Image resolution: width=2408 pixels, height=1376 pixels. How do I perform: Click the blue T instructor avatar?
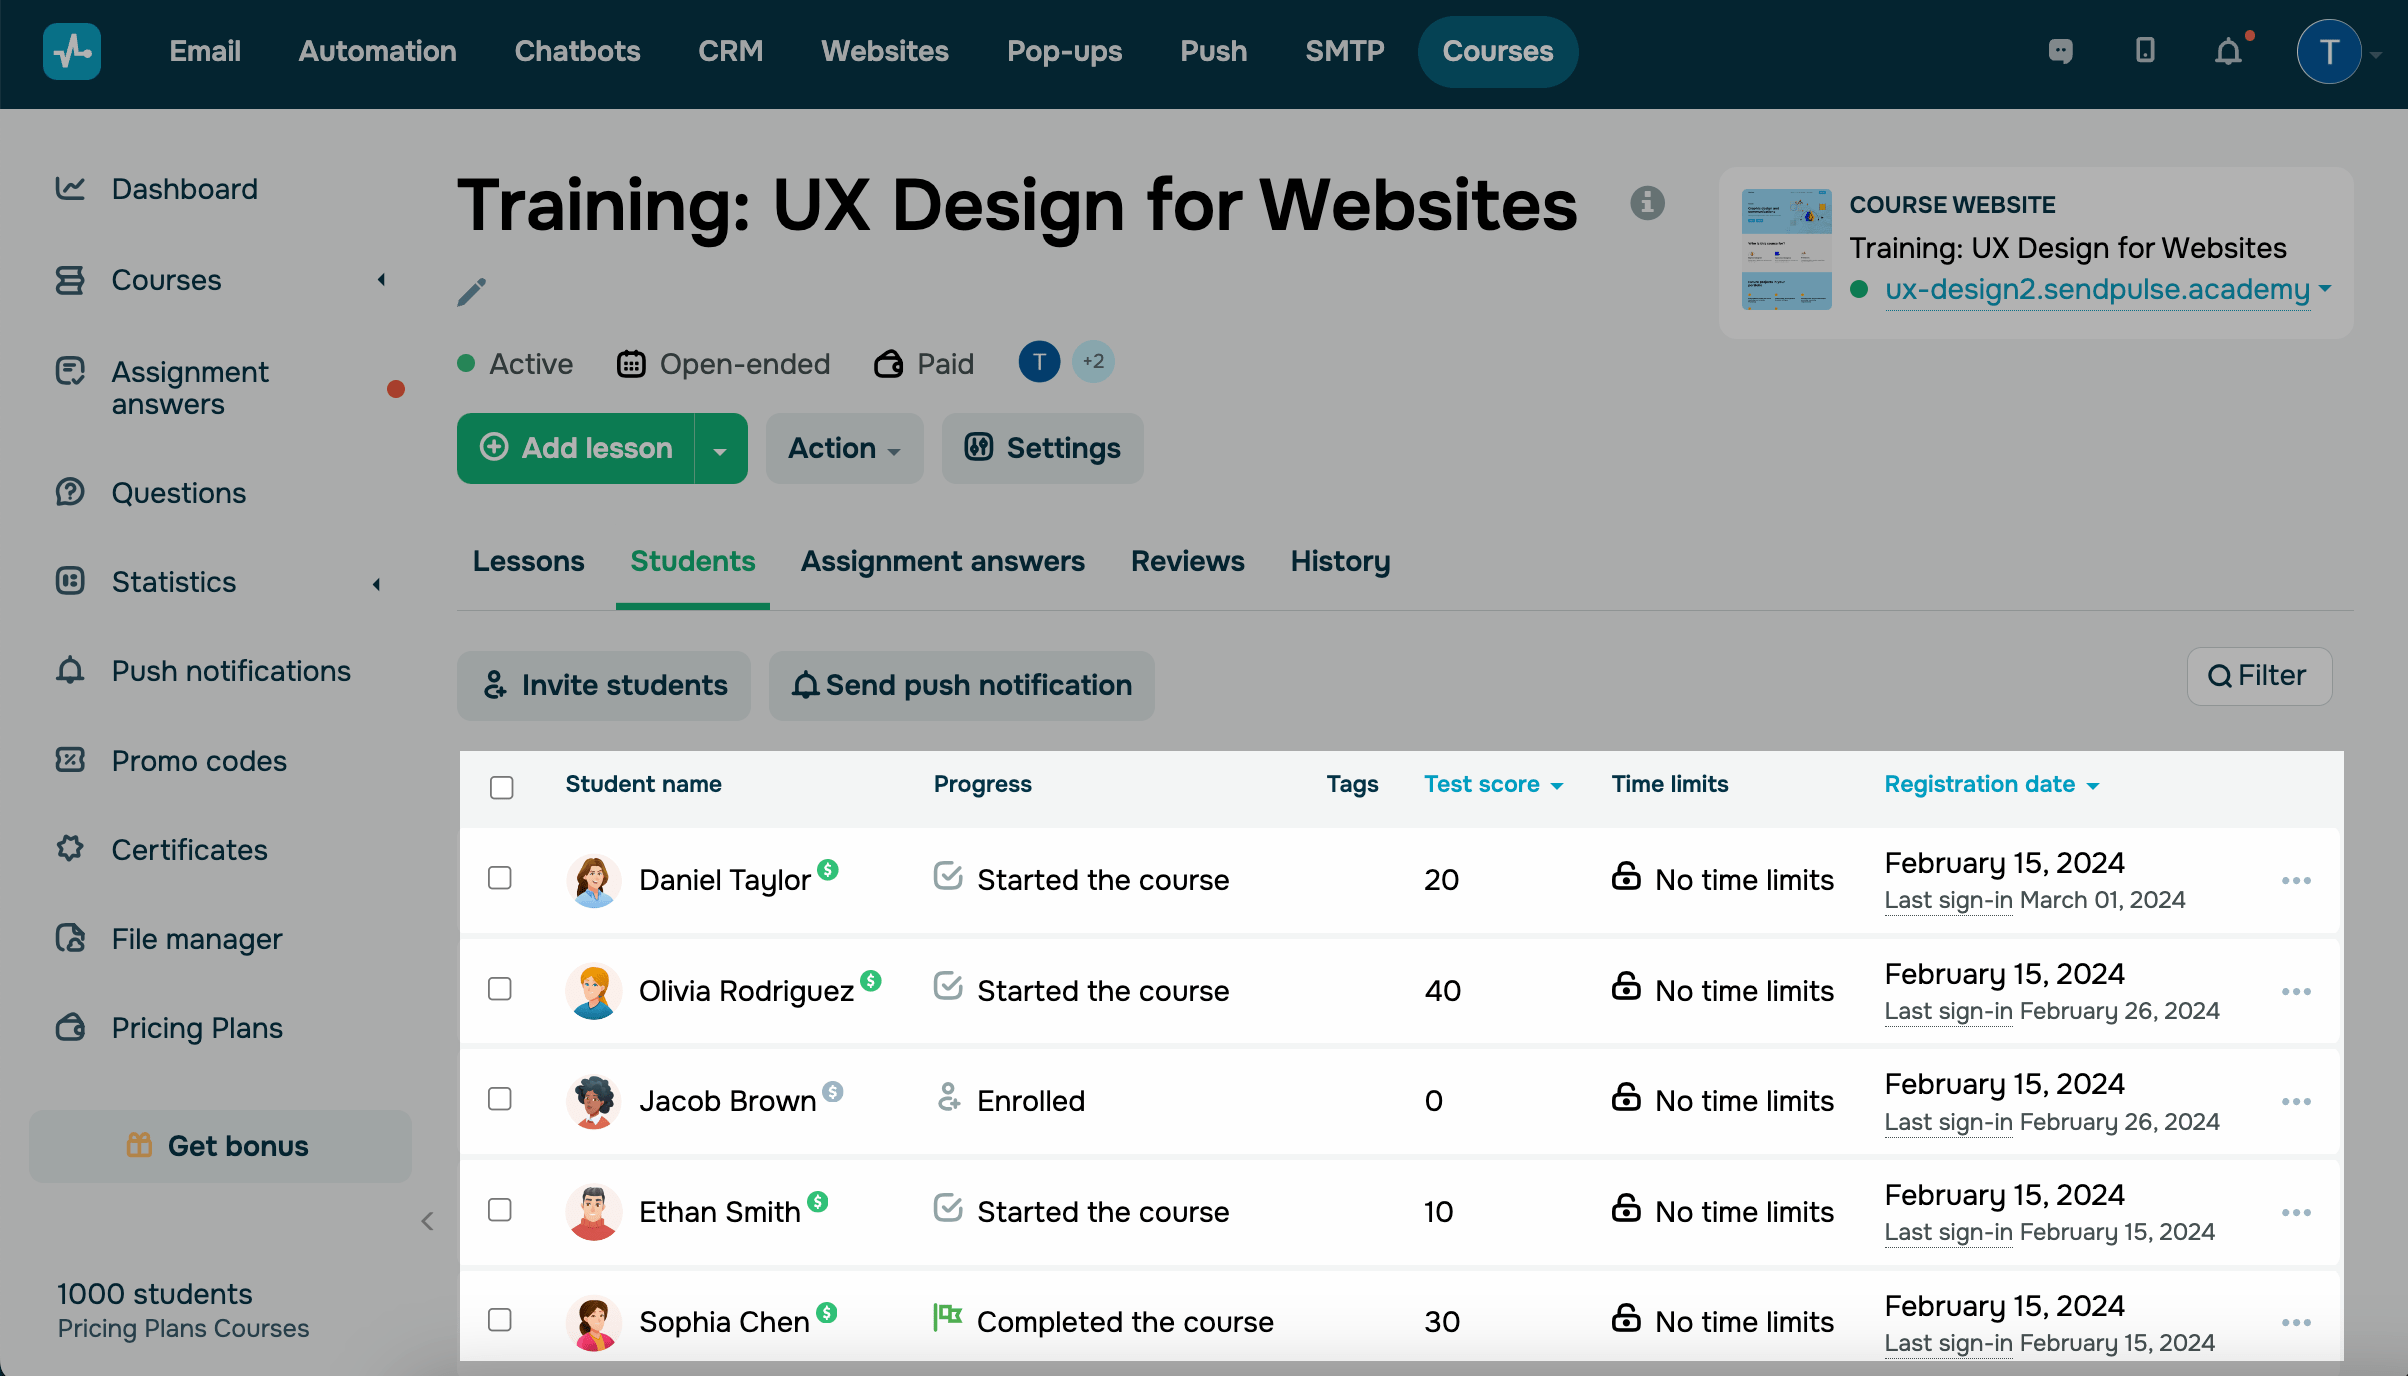click(x=1039, y=362)
